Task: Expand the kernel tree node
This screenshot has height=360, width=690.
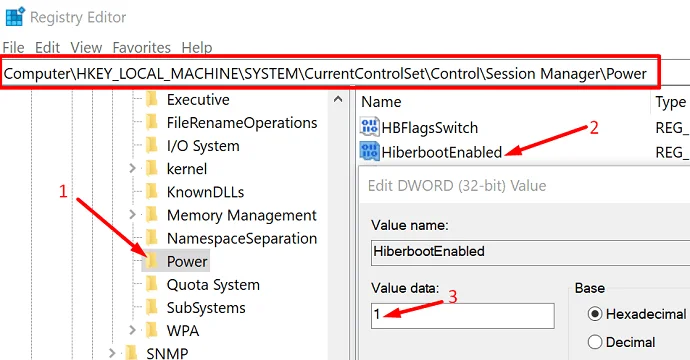Action: (x=132, y=169)
